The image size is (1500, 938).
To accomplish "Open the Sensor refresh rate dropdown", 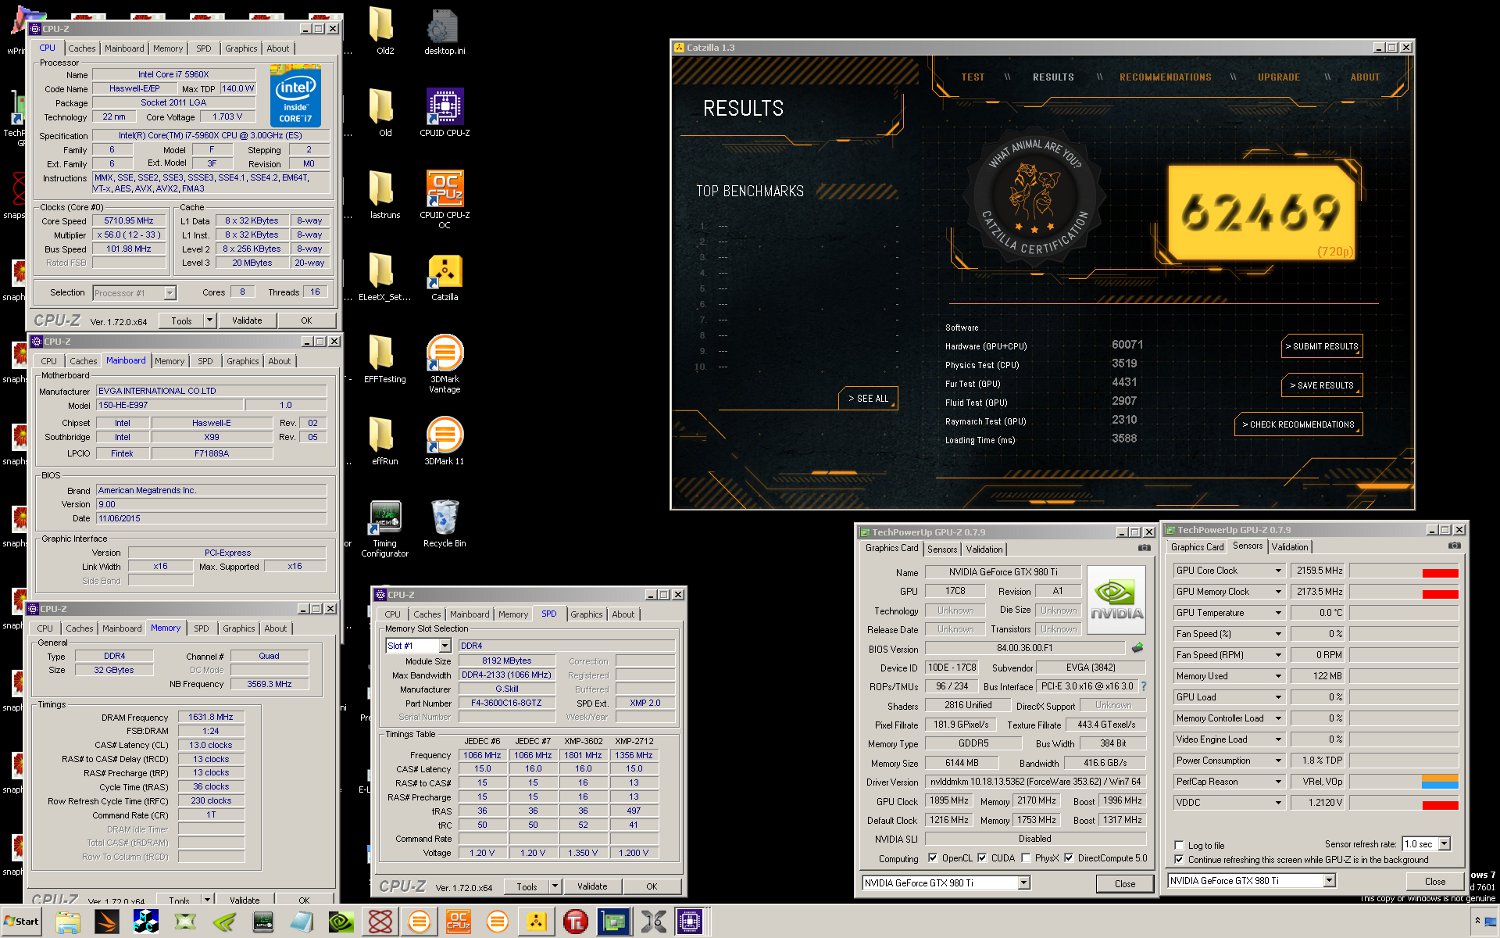I will point(1444,844).
